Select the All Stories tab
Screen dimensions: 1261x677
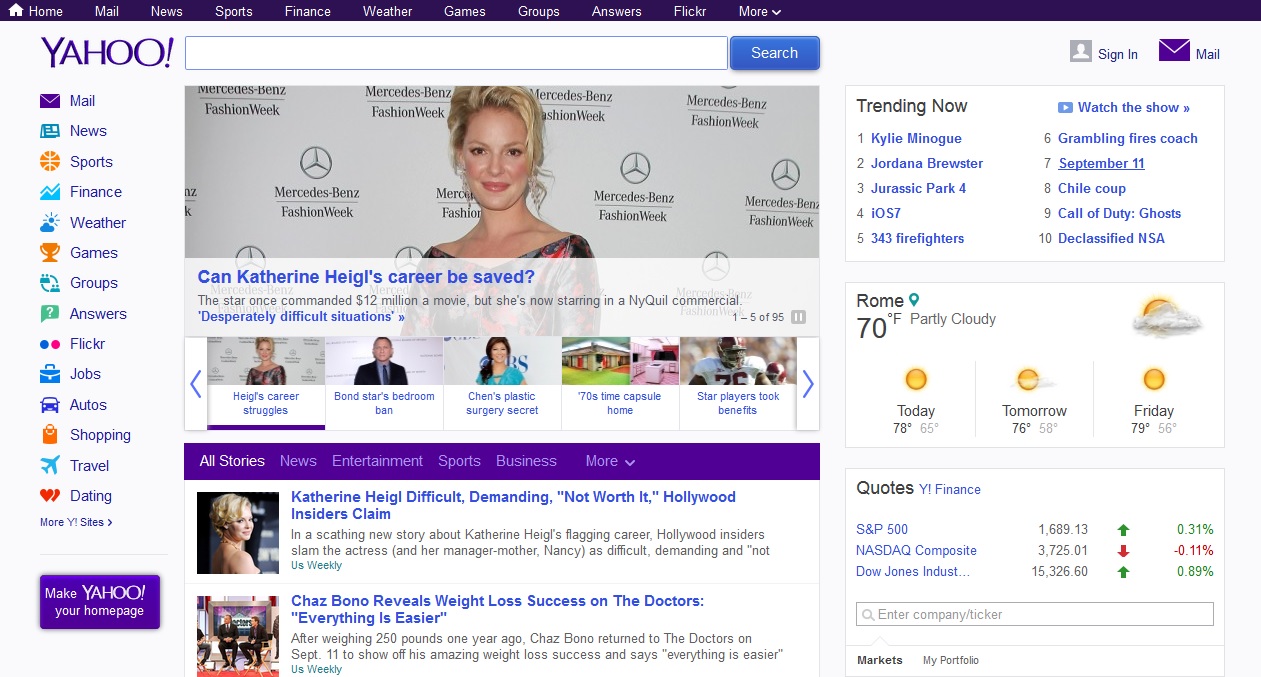coord(232,461)
